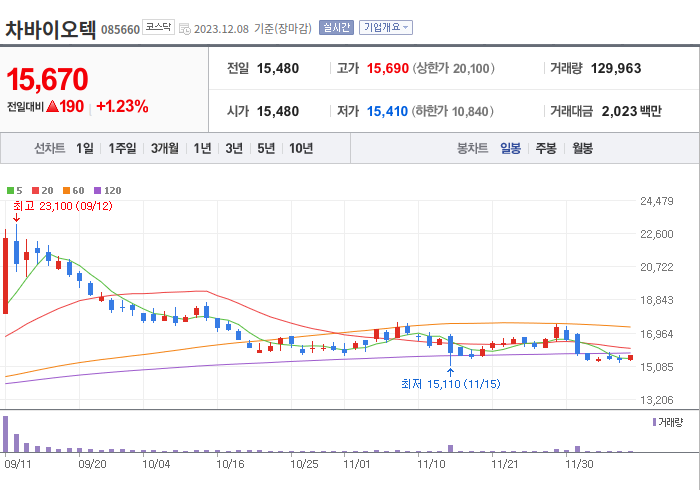Click the green 5-day moving average swatch
Viewport: 700px width, 490px height.
pos(10,191)
